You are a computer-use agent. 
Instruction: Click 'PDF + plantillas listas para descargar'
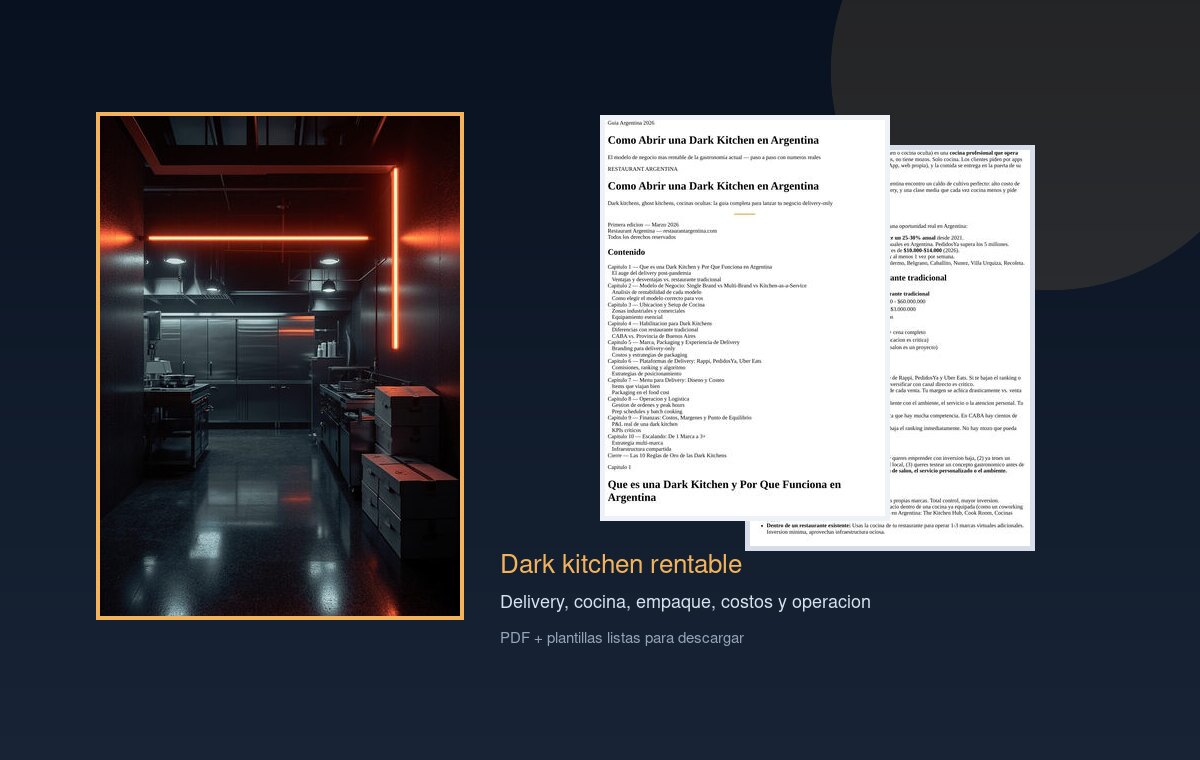tap(622, 638)
